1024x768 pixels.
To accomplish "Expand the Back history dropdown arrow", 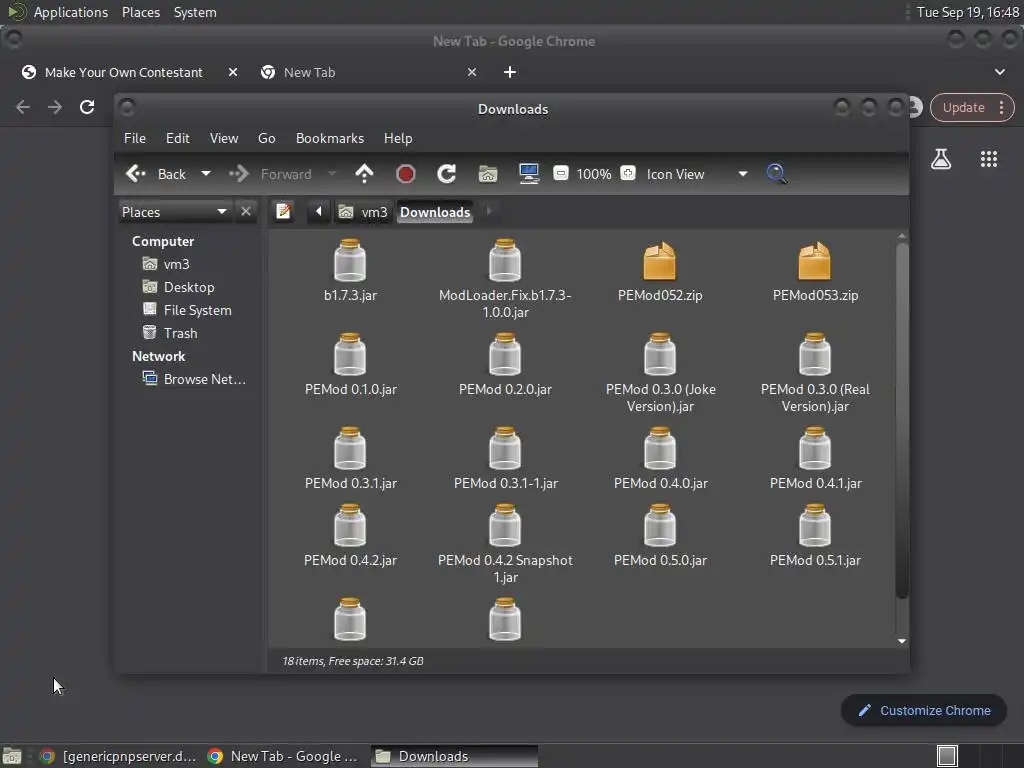I will (206, 174).
